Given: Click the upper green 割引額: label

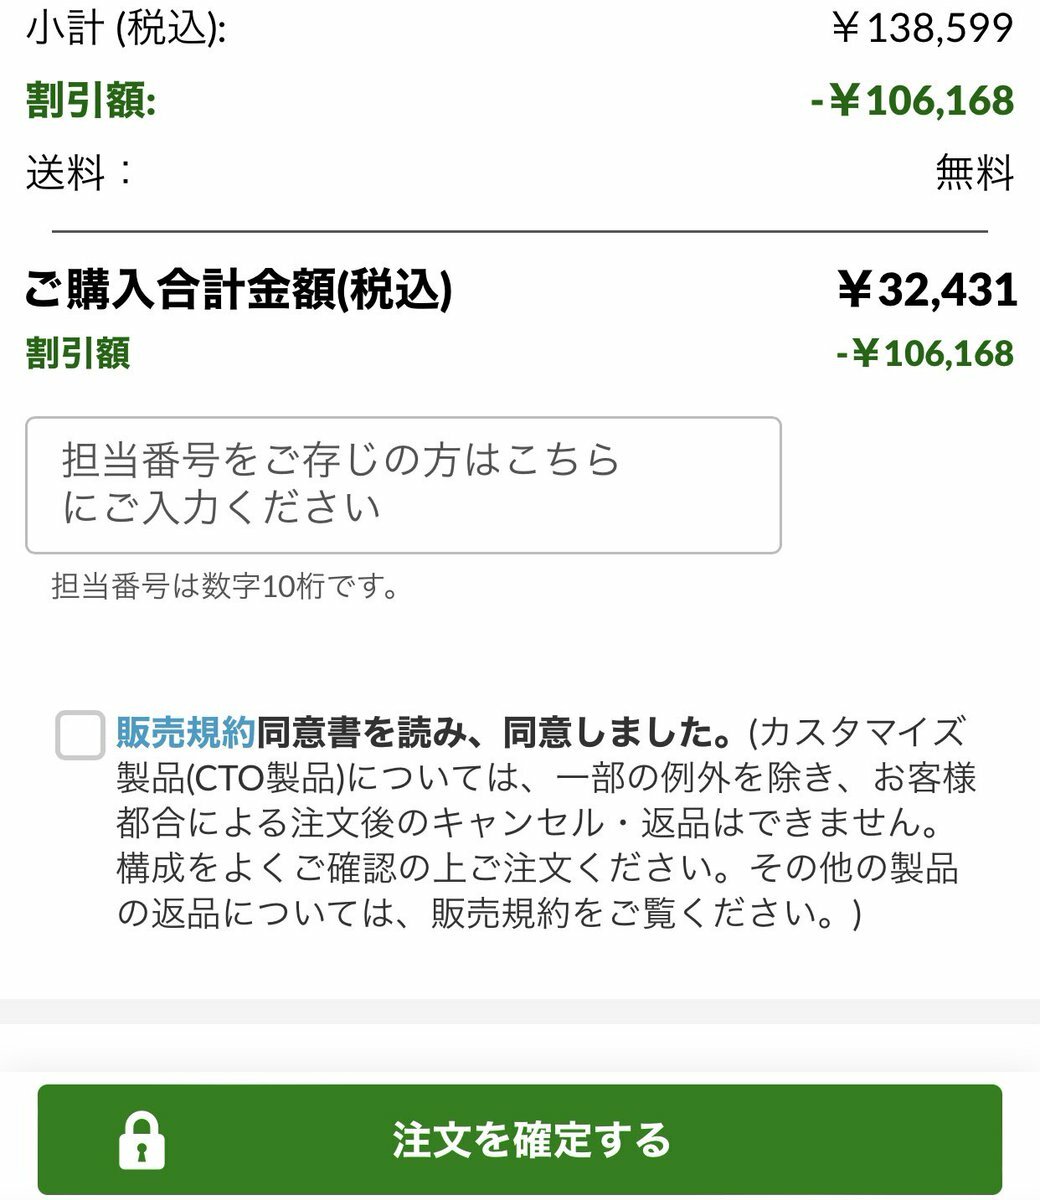Looking at the screenshot, I should click(90, 101).
